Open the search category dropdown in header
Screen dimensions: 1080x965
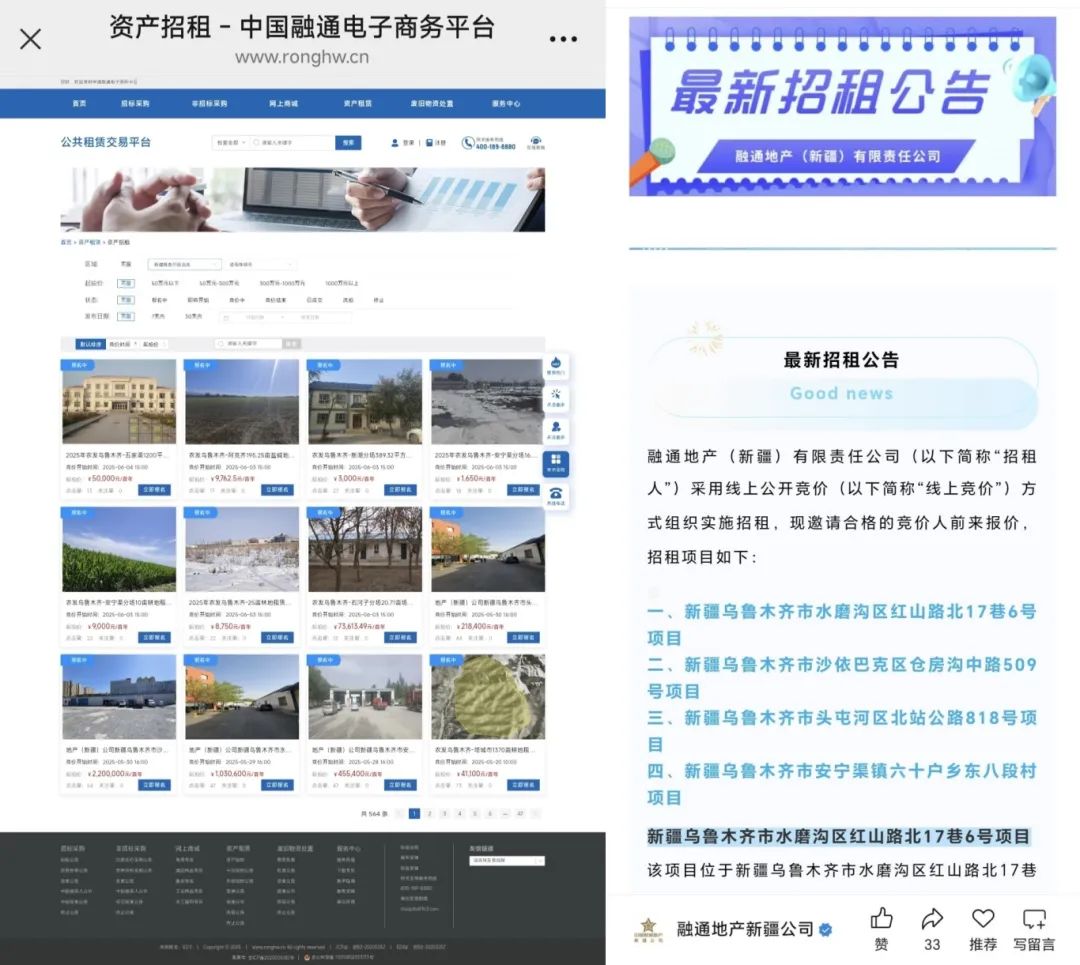click(229, 143)
